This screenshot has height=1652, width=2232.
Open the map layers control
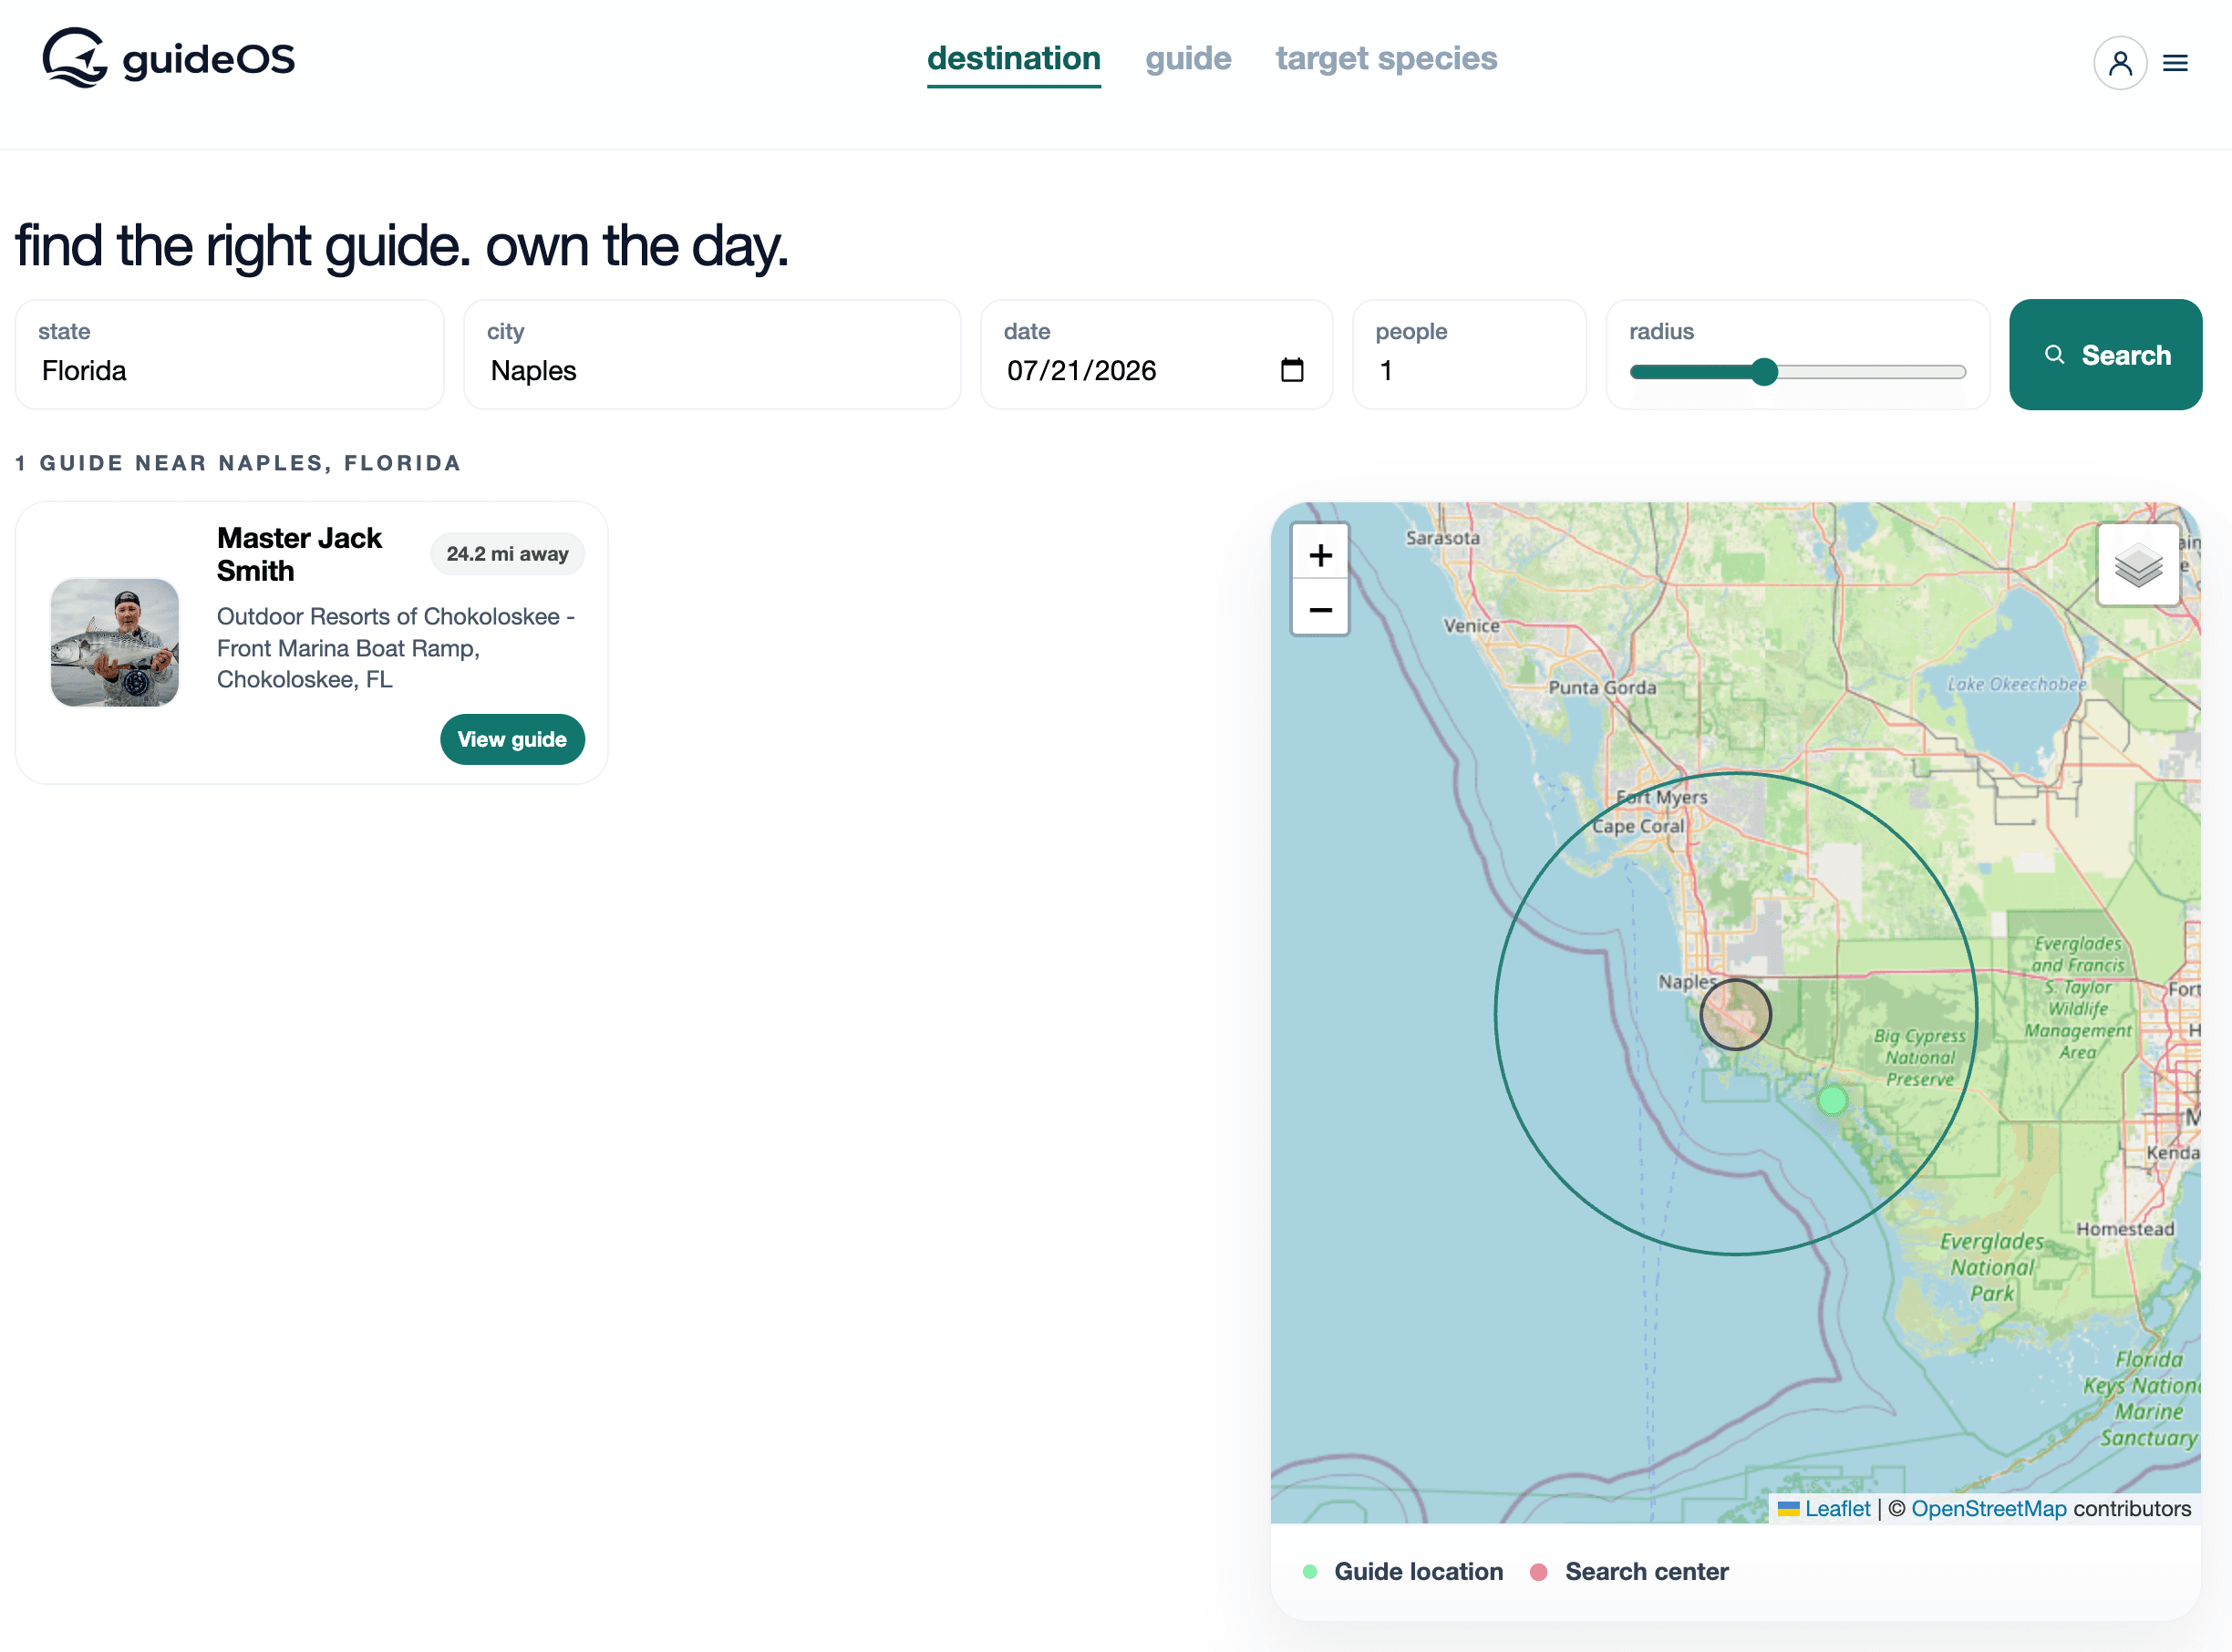pos(2138,564)
